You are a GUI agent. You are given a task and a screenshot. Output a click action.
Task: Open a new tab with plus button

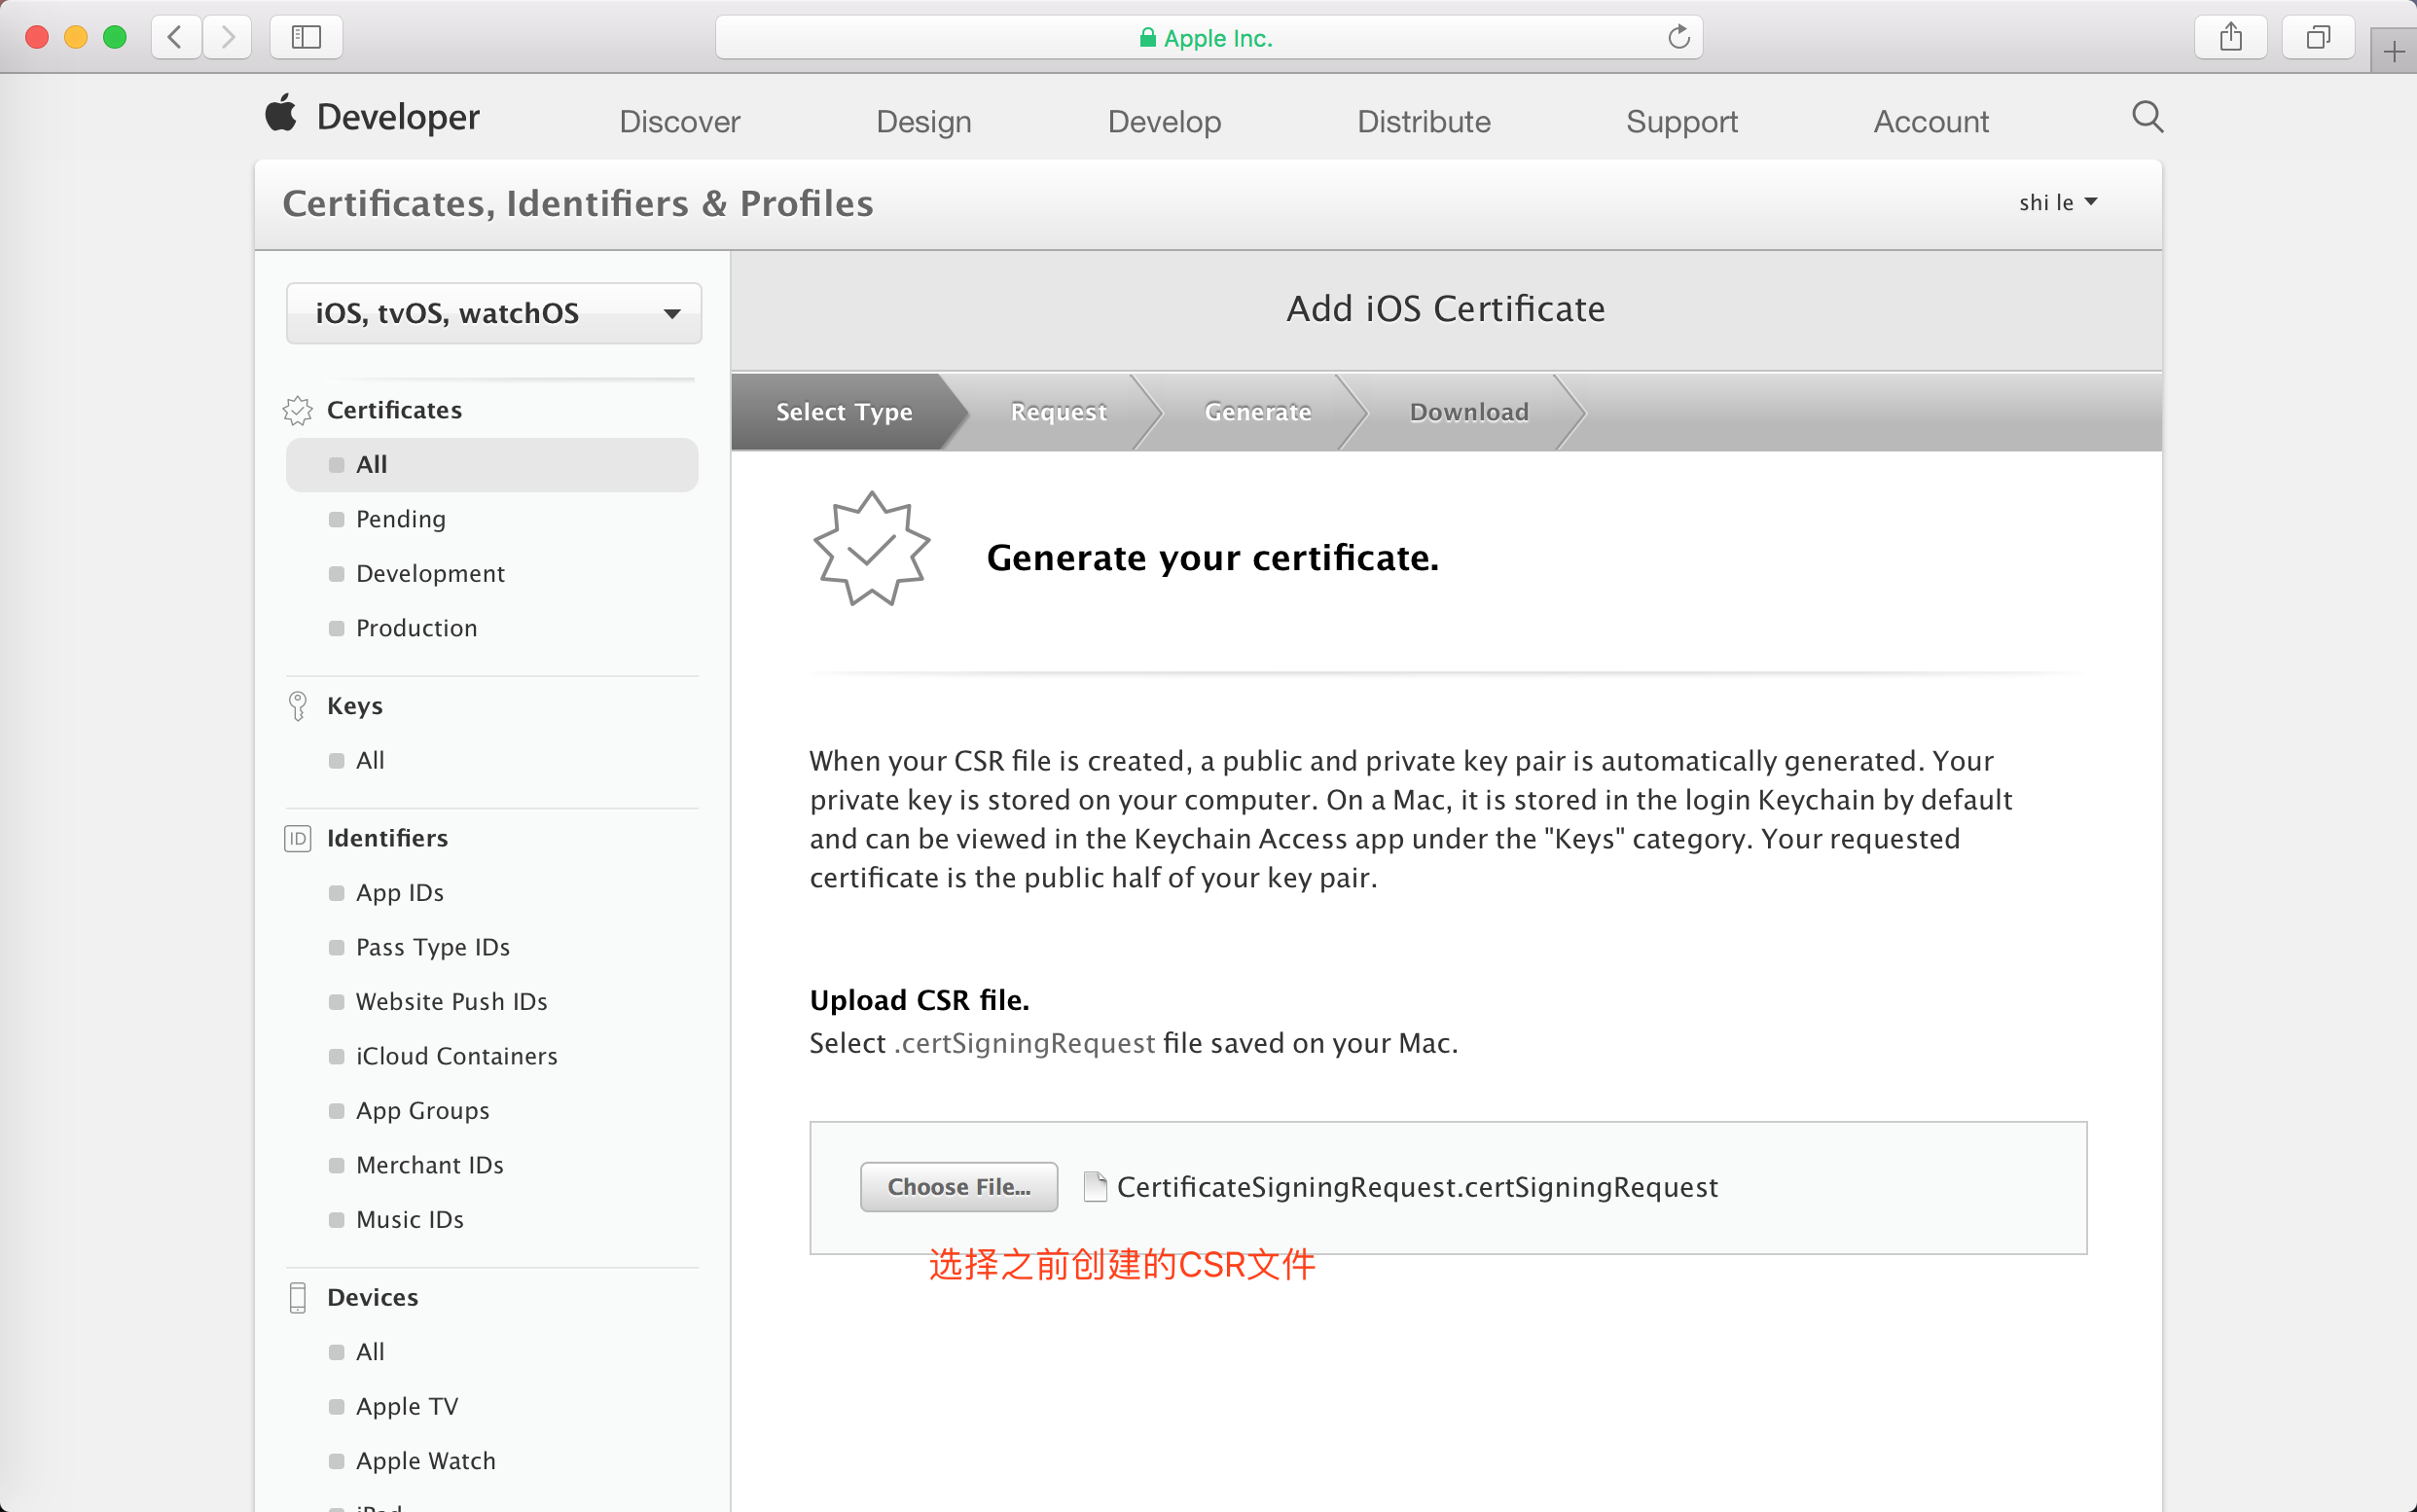[x=2394, y=51]
